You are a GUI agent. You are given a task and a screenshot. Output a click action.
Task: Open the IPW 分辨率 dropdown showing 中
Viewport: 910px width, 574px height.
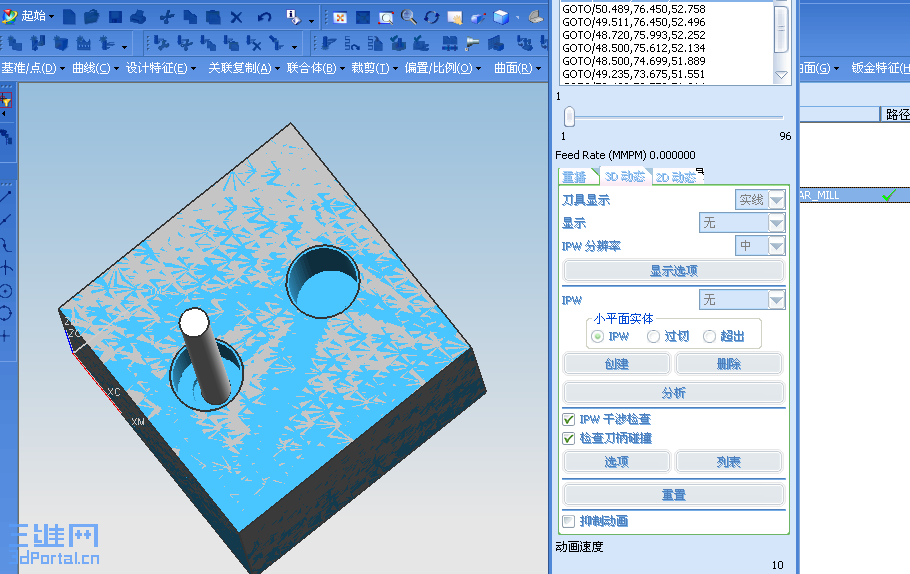pos(760,246)
